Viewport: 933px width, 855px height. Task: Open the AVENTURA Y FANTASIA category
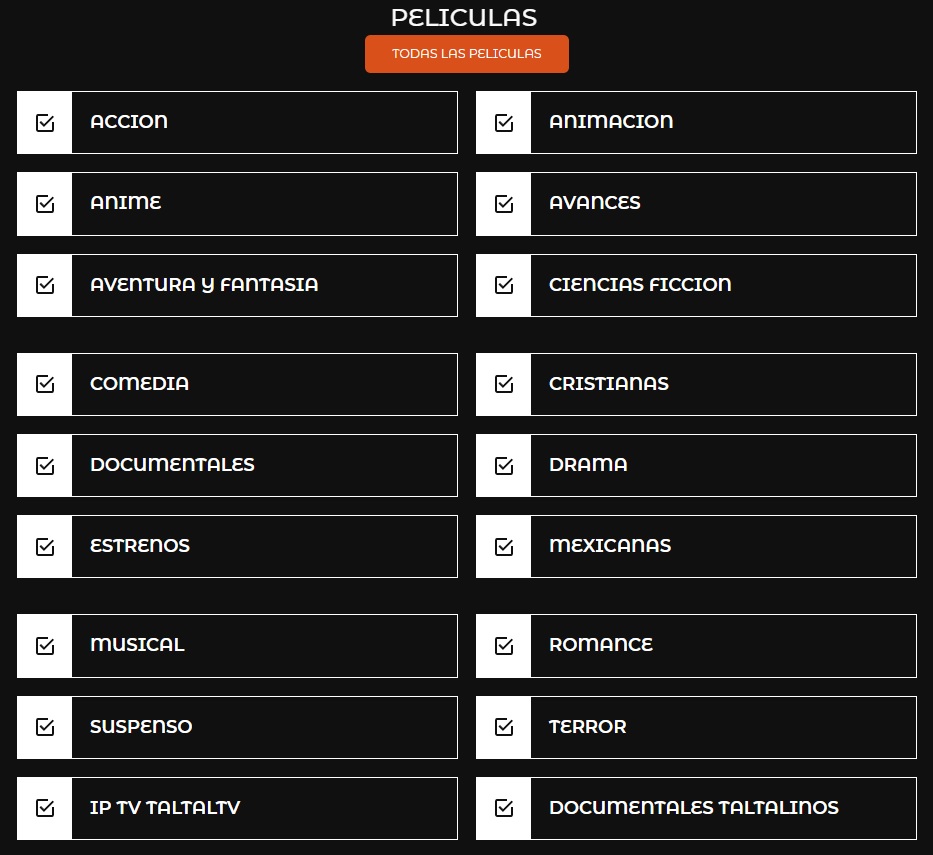point(204,285)
